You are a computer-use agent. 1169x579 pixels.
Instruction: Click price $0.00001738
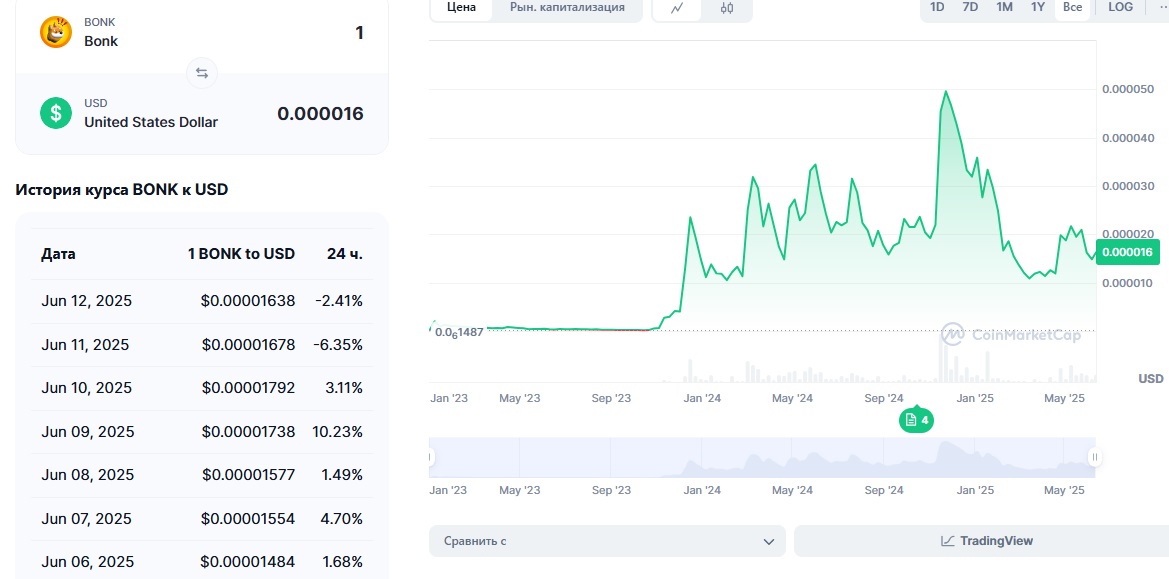pyautogui.click(x=248, y=431)
